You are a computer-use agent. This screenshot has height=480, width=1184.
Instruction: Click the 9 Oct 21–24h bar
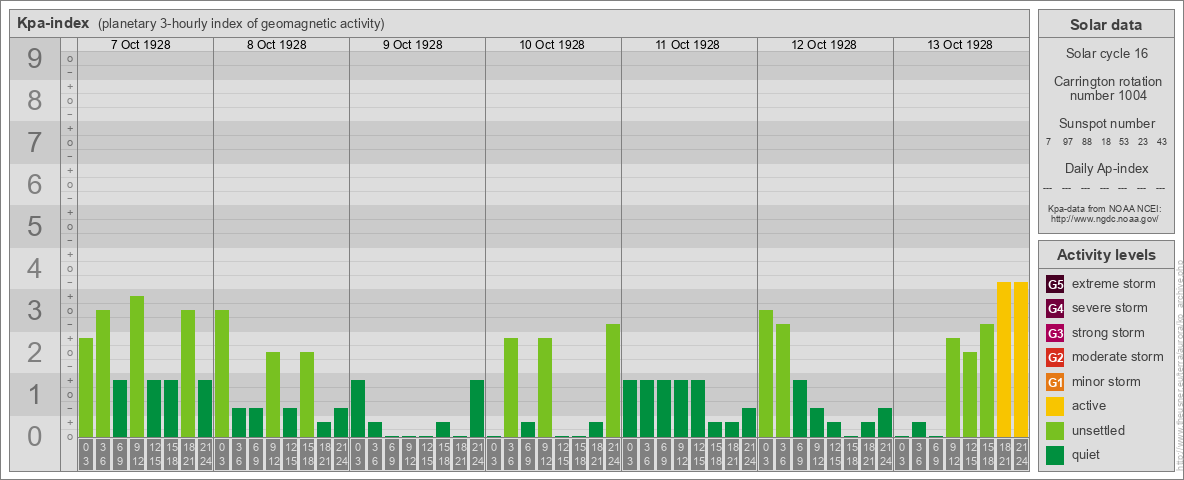tap(477, 408)
